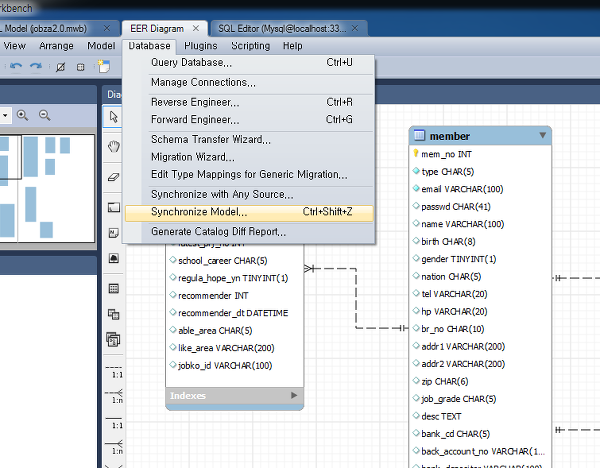600x468 pixels.
Task: Click the align-to-grid toolbar icon
Action: click(x=80, y=67)
